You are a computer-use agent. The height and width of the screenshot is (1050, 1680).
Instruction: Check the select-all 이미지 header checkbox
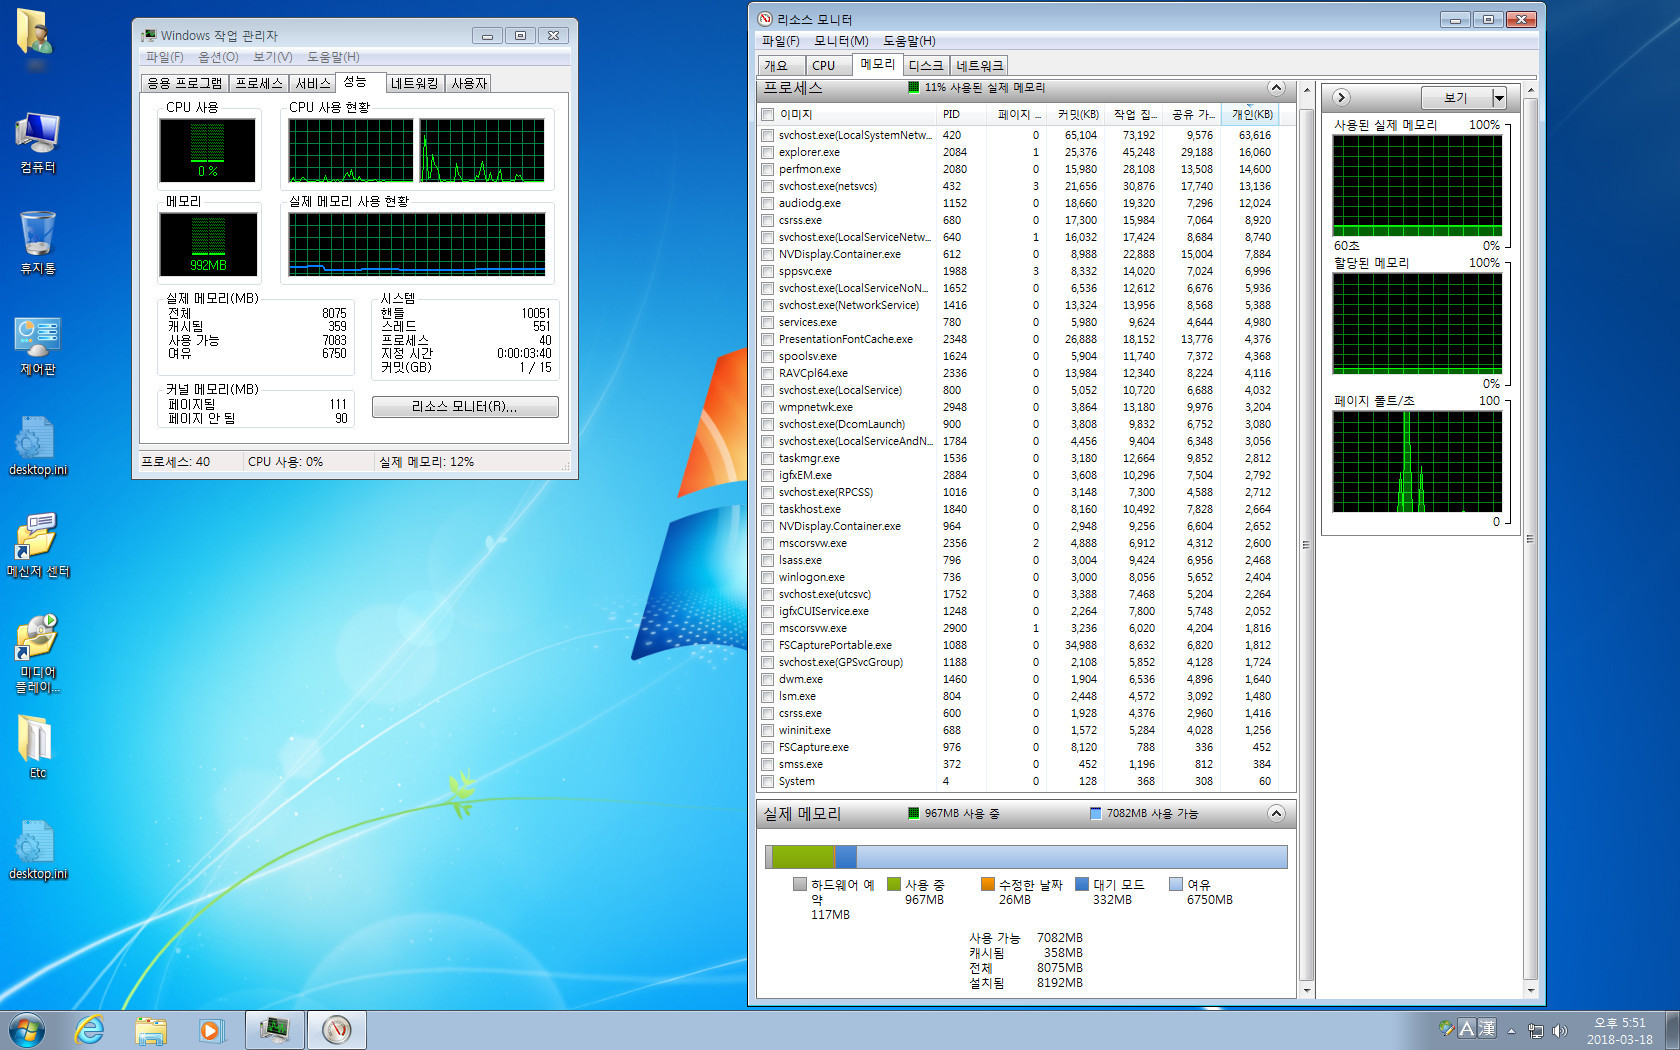click(x=768, y=114)
